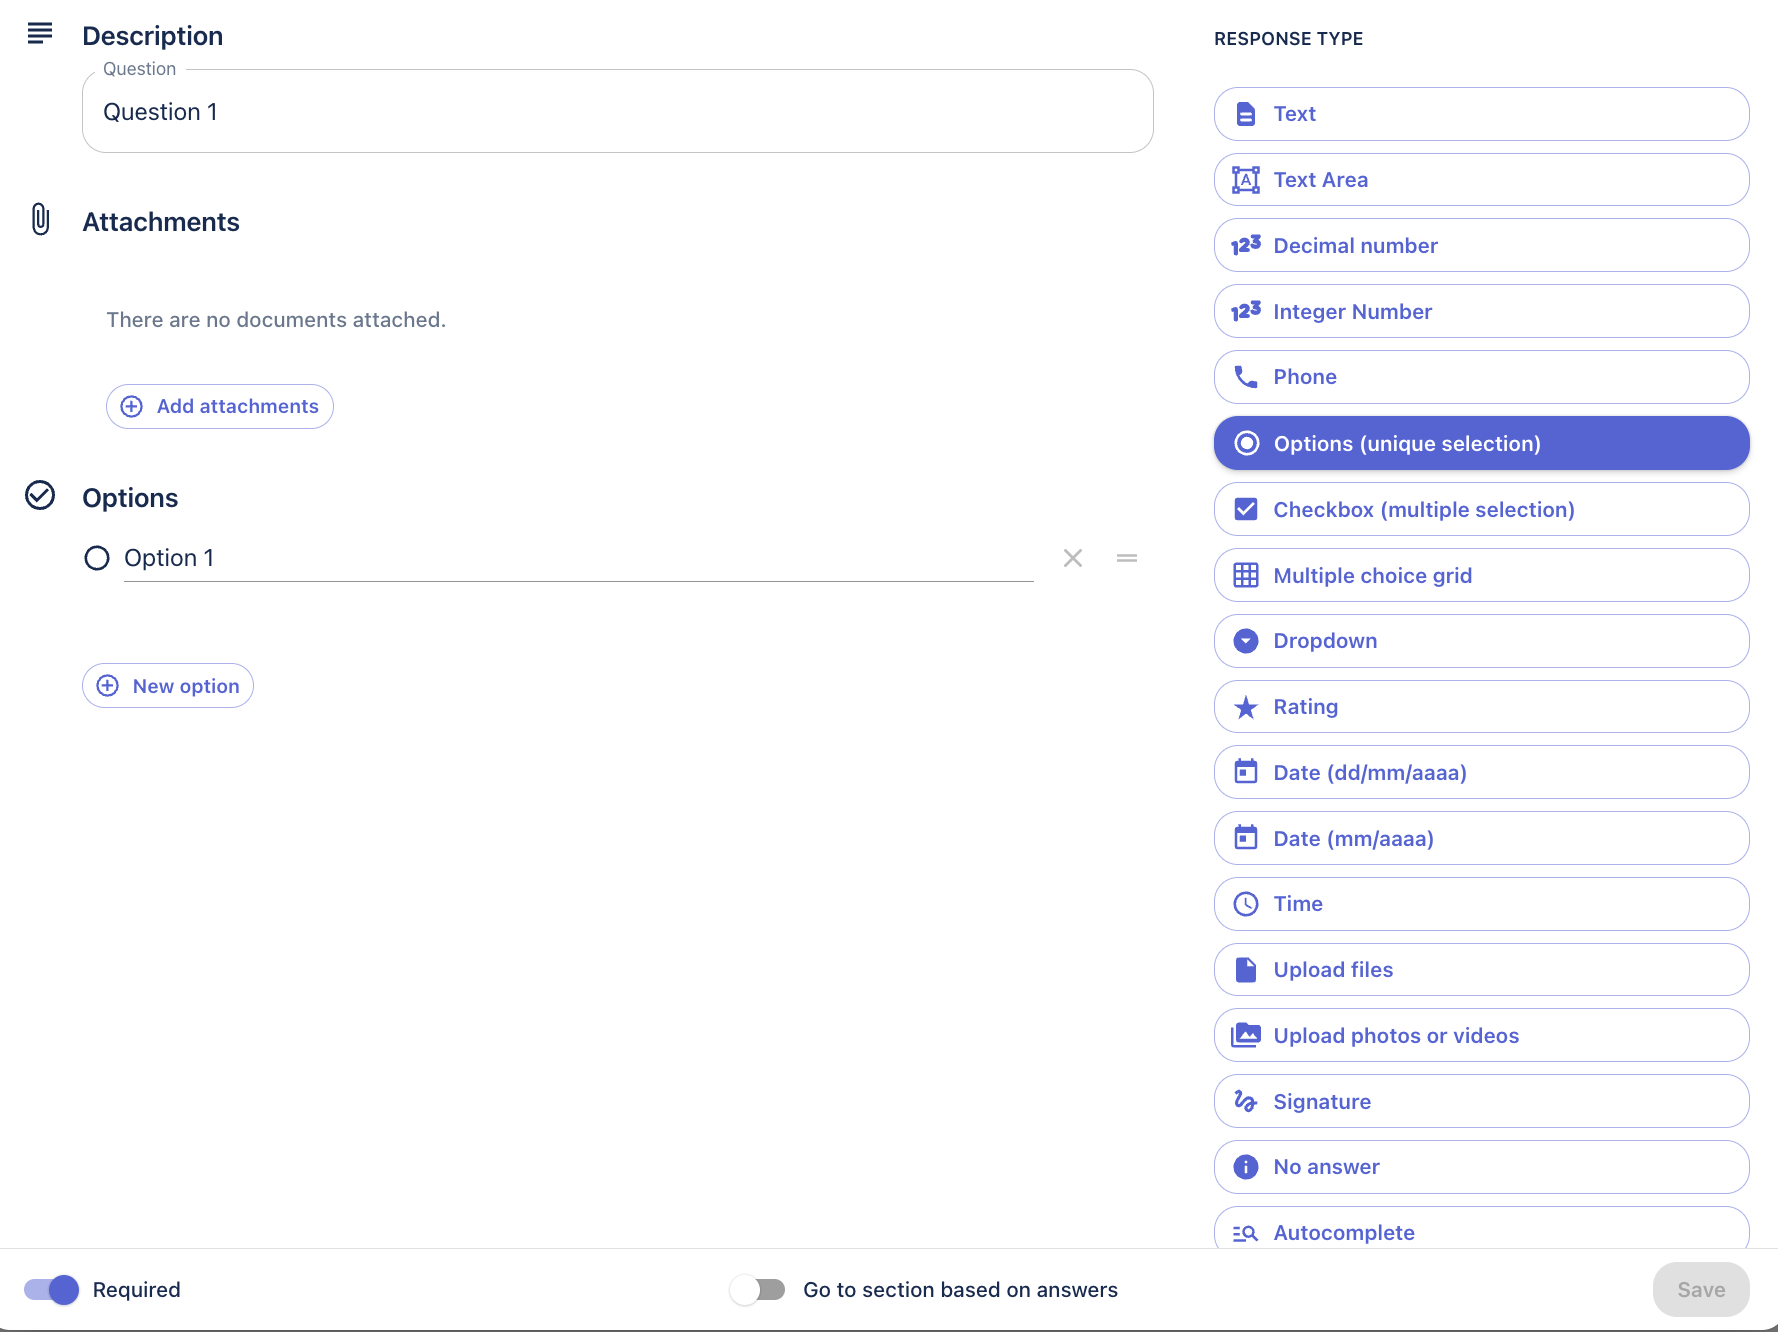Viewport: 1778px width, 1332px height.
Task: Click the drag handle icon for Option 1
Action: [x=1126, y=558]
